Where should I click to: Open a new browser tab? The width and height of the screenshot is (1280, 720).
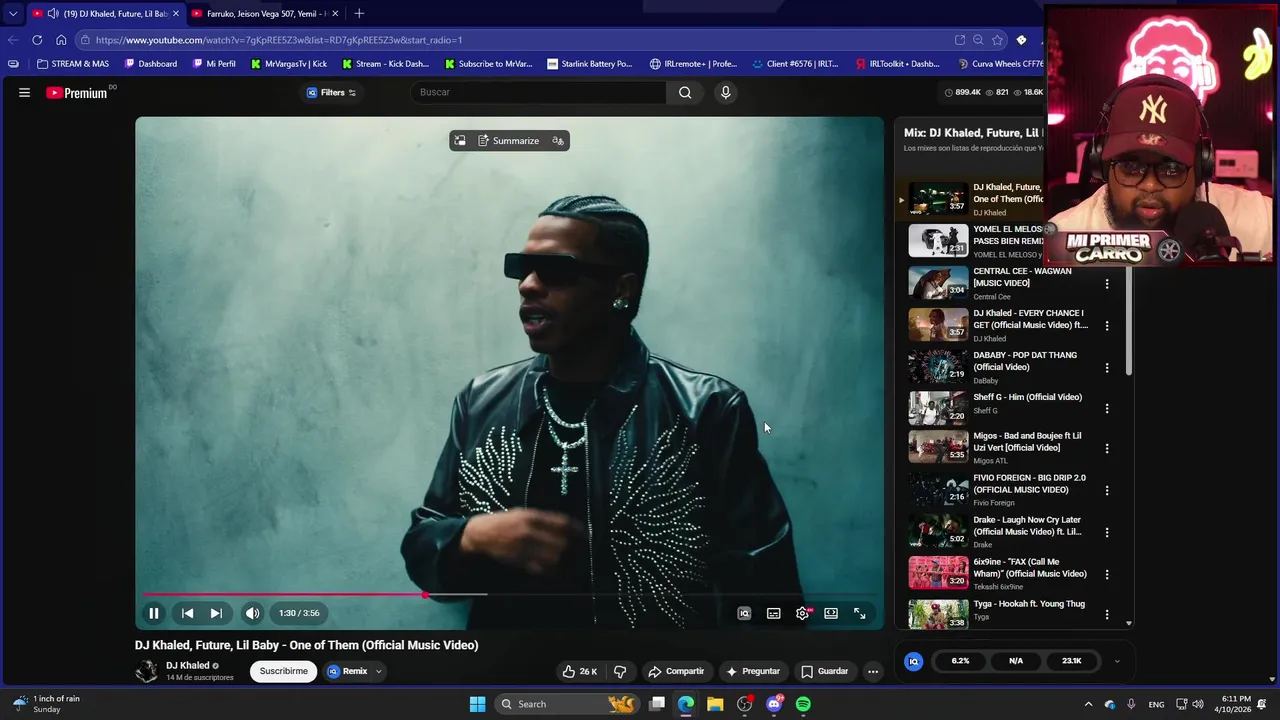point(359,14)
